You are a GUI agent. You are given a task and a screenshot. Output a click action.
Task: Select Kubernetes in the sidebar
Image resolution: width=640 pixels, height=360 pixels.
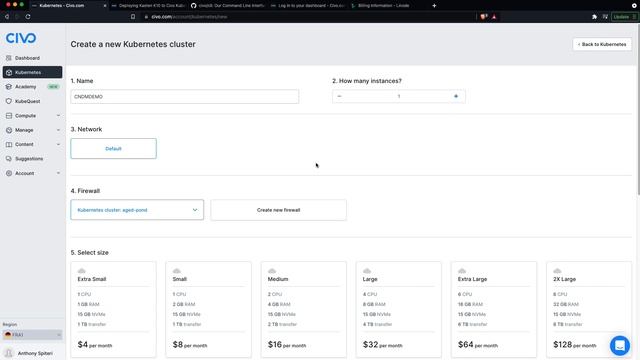(x=32, y=72)
